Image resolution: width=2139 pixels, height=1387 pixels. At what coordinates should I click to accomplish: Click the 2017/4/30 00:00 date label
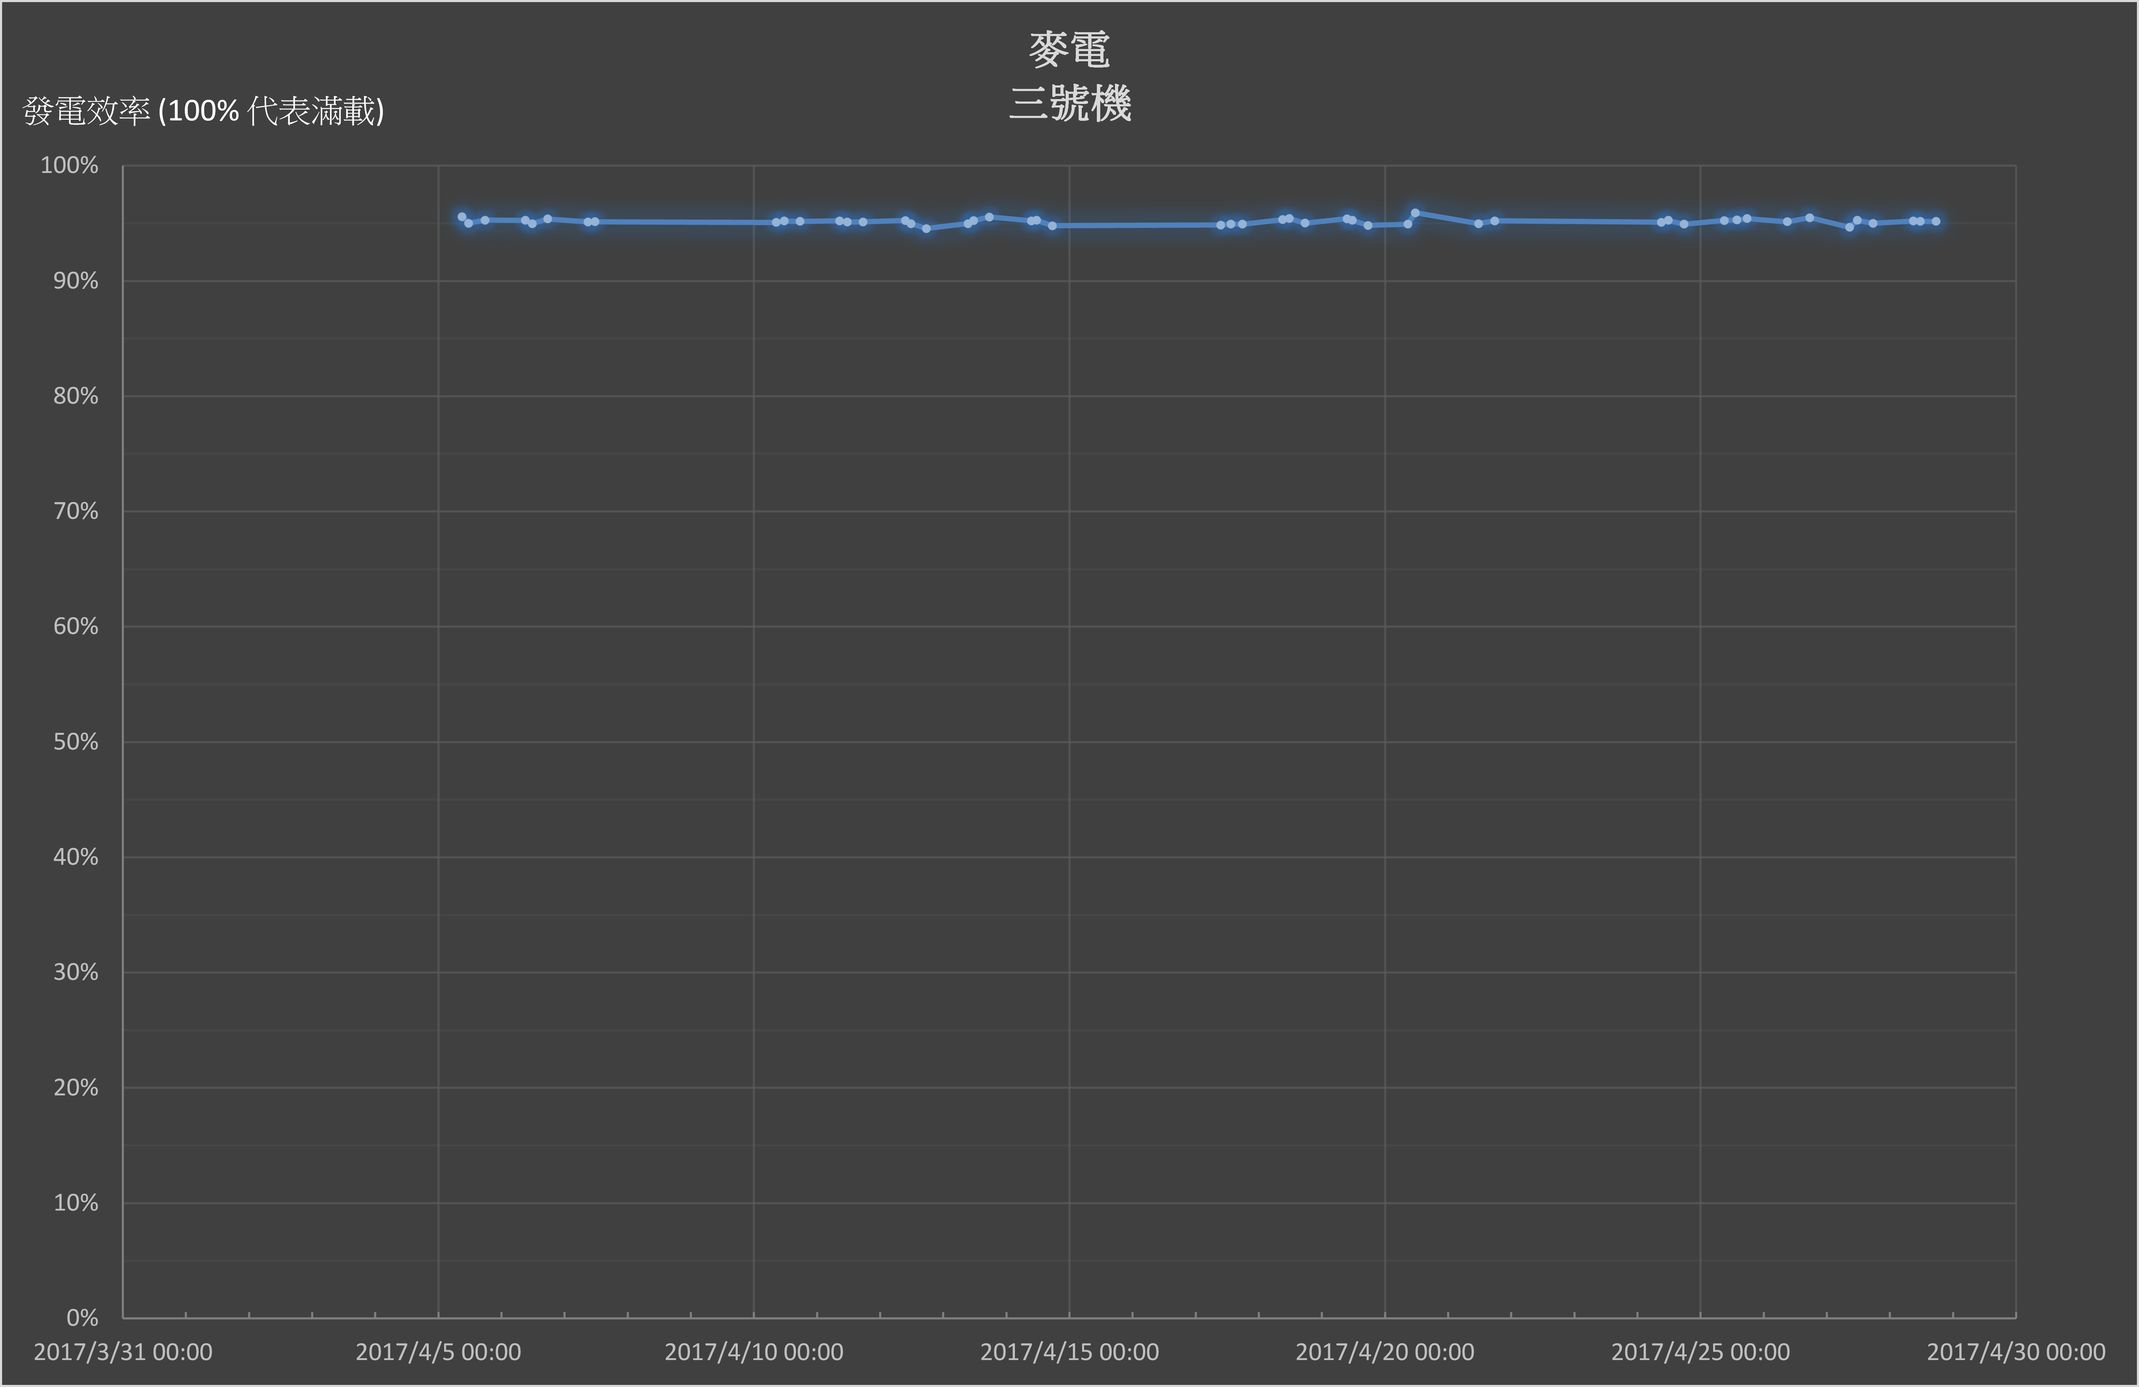[x=2016, y=1352]
